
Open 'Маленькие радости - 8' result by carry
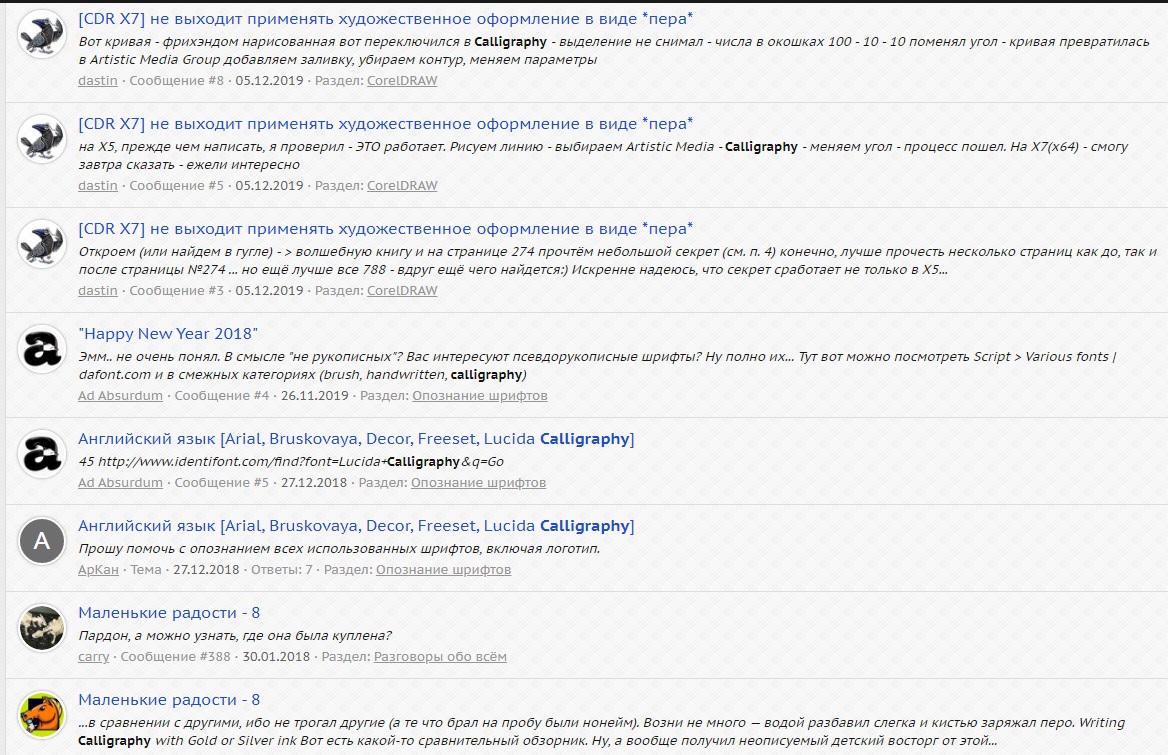click(x=169, y=613)
